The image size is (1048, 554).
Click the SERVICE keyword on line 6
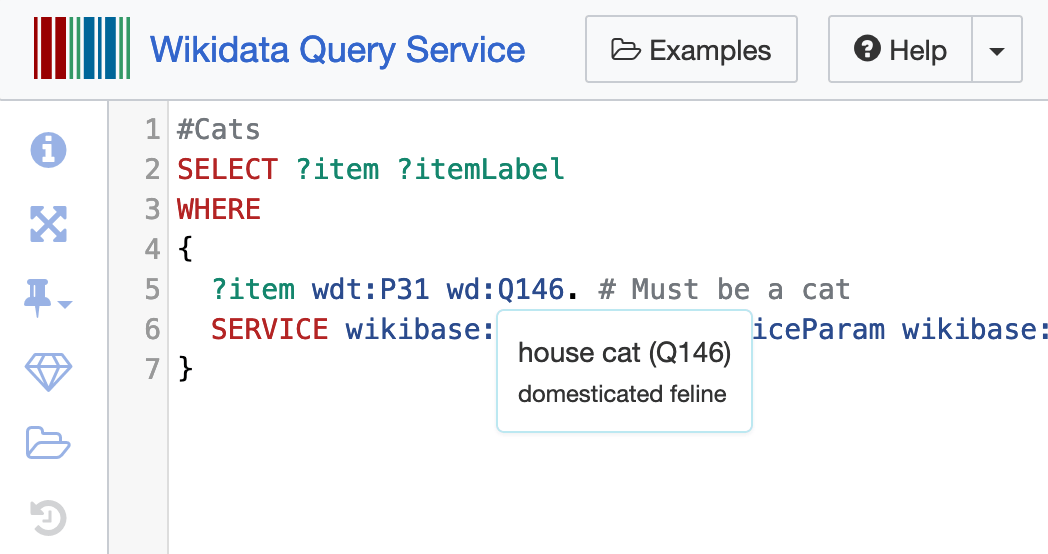point(269,329)
